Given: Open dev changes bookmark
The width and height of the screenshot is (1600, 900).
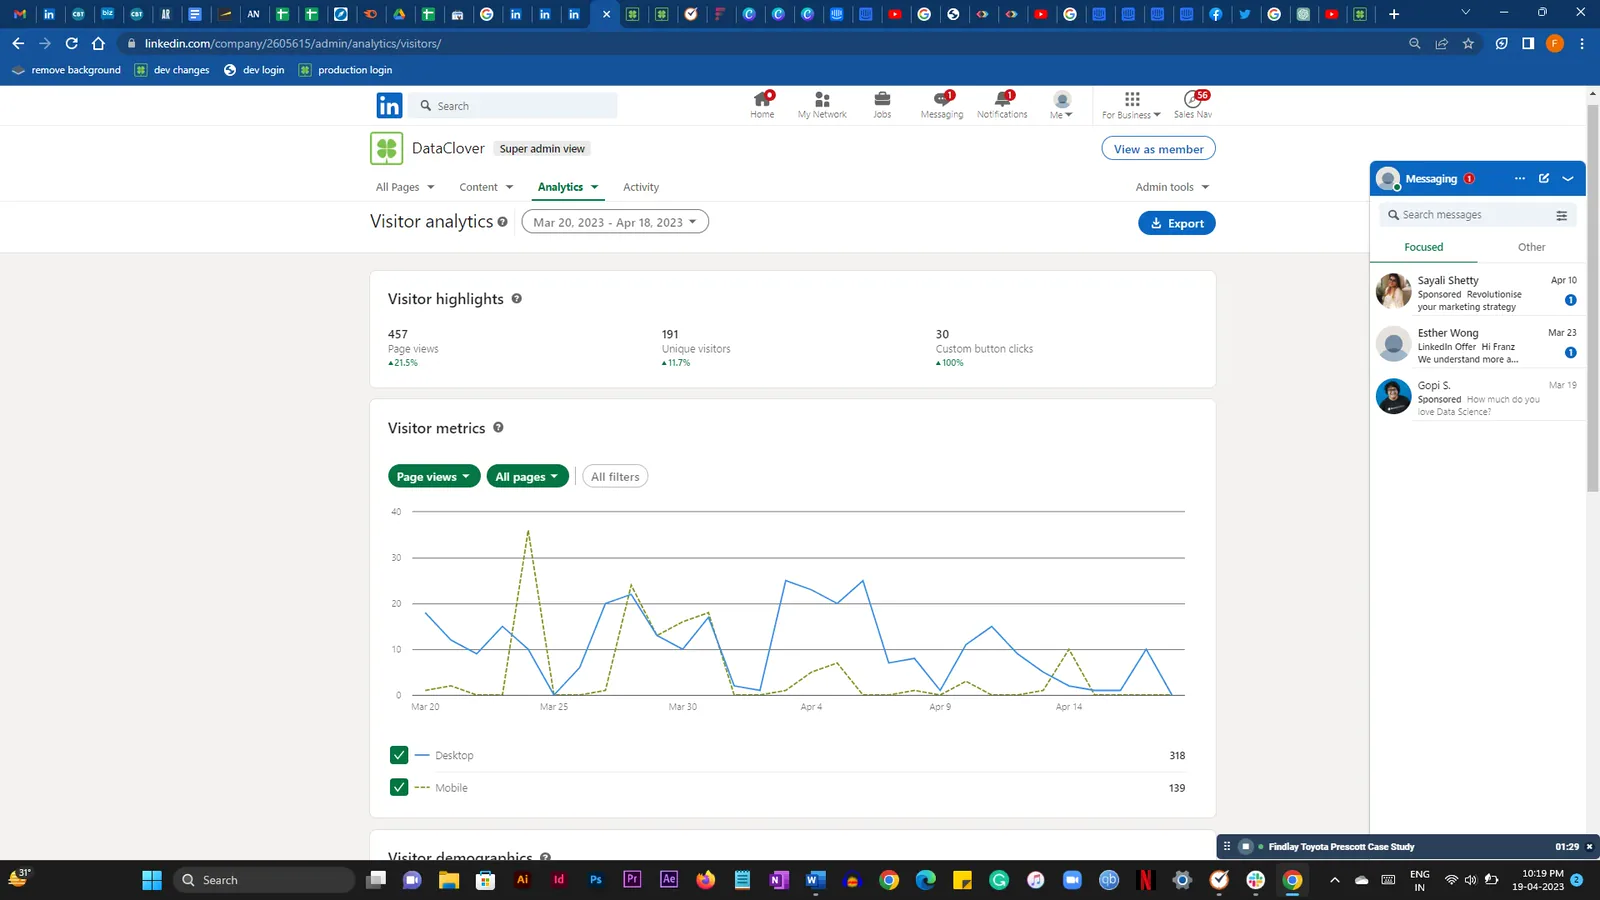Looking at the screenshot, I should point(172,70).
